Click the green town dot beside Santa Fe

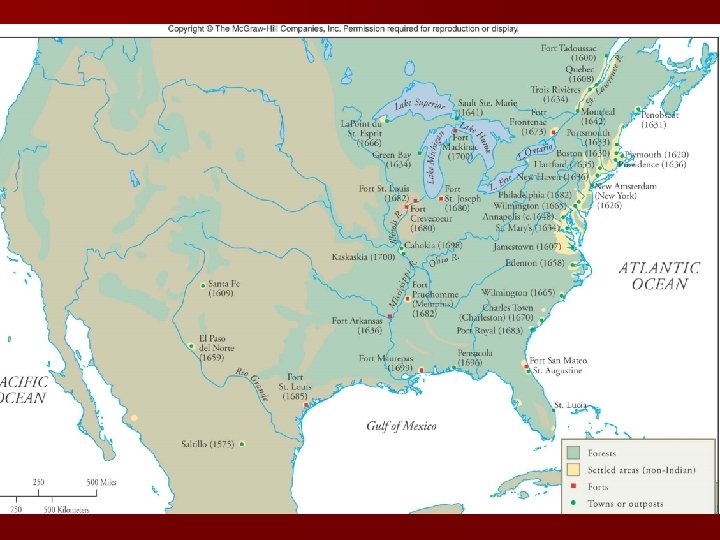pyautogui.click(x=203, y=286)
